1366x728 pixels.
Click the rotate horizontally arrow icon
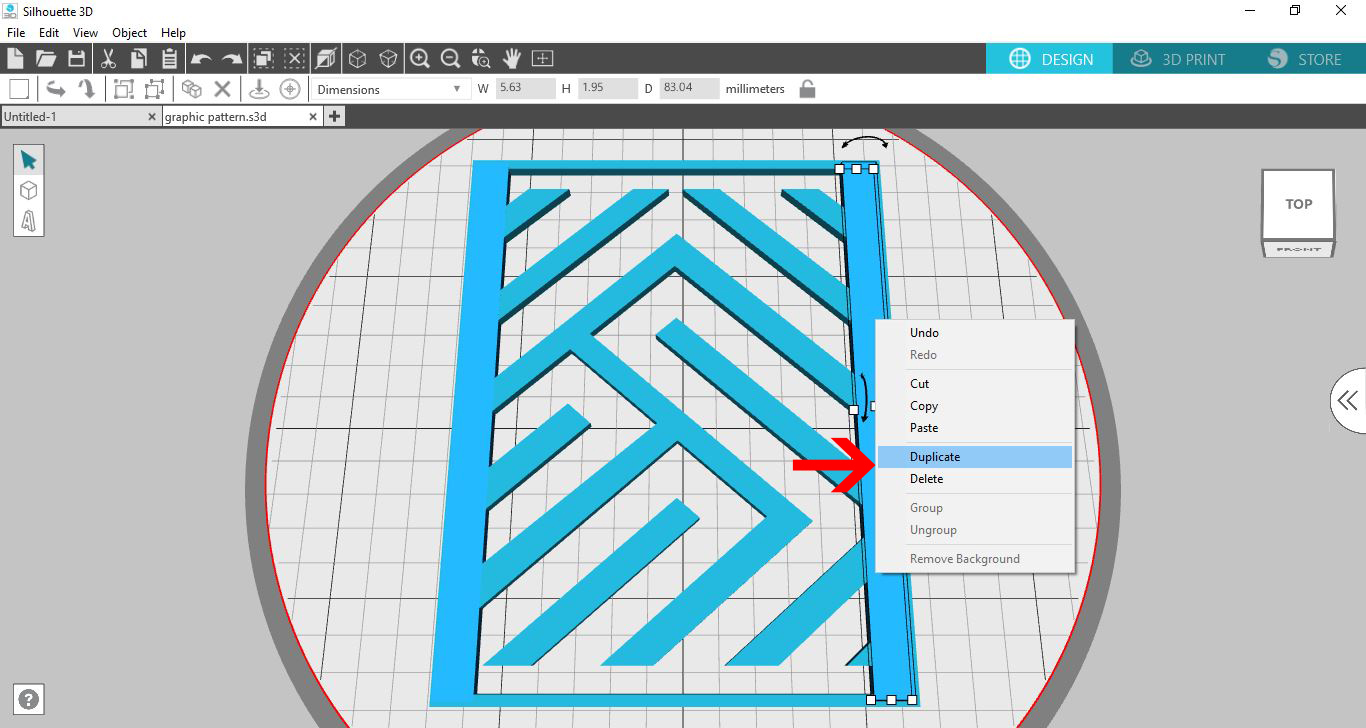point(56,89)
